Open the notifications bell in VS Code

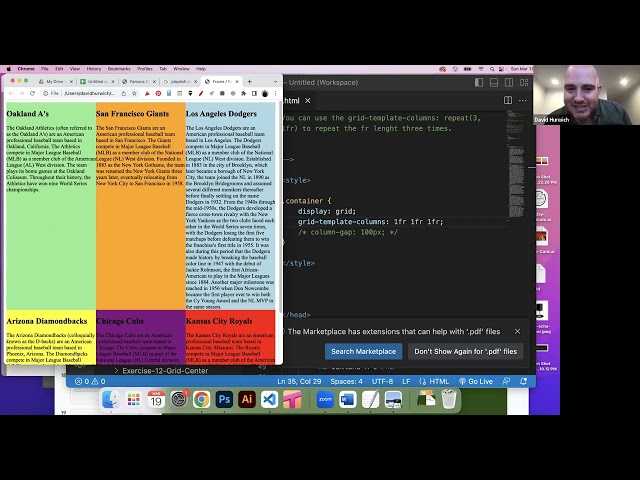coord(523,381)
